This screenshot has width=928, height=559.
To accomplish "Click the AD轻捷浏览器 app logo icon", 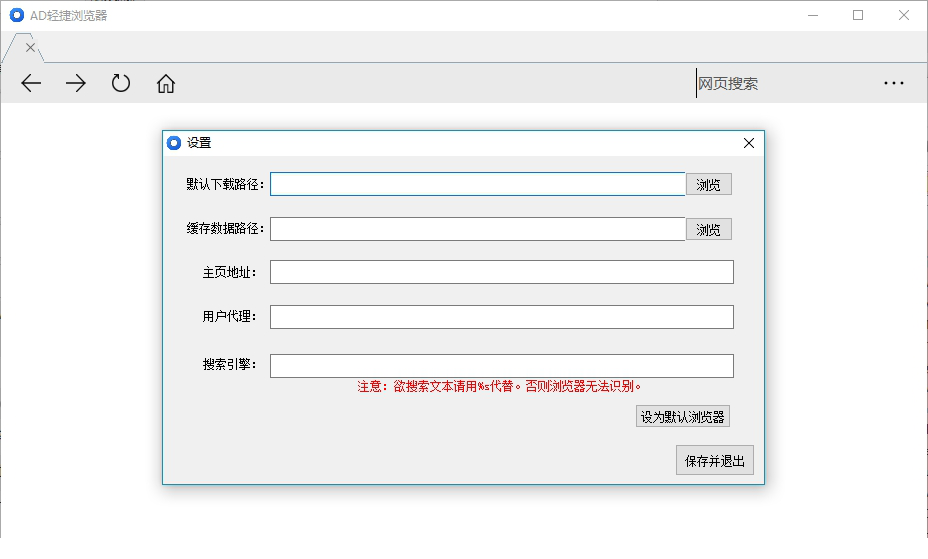I will [x=17, y=15].
